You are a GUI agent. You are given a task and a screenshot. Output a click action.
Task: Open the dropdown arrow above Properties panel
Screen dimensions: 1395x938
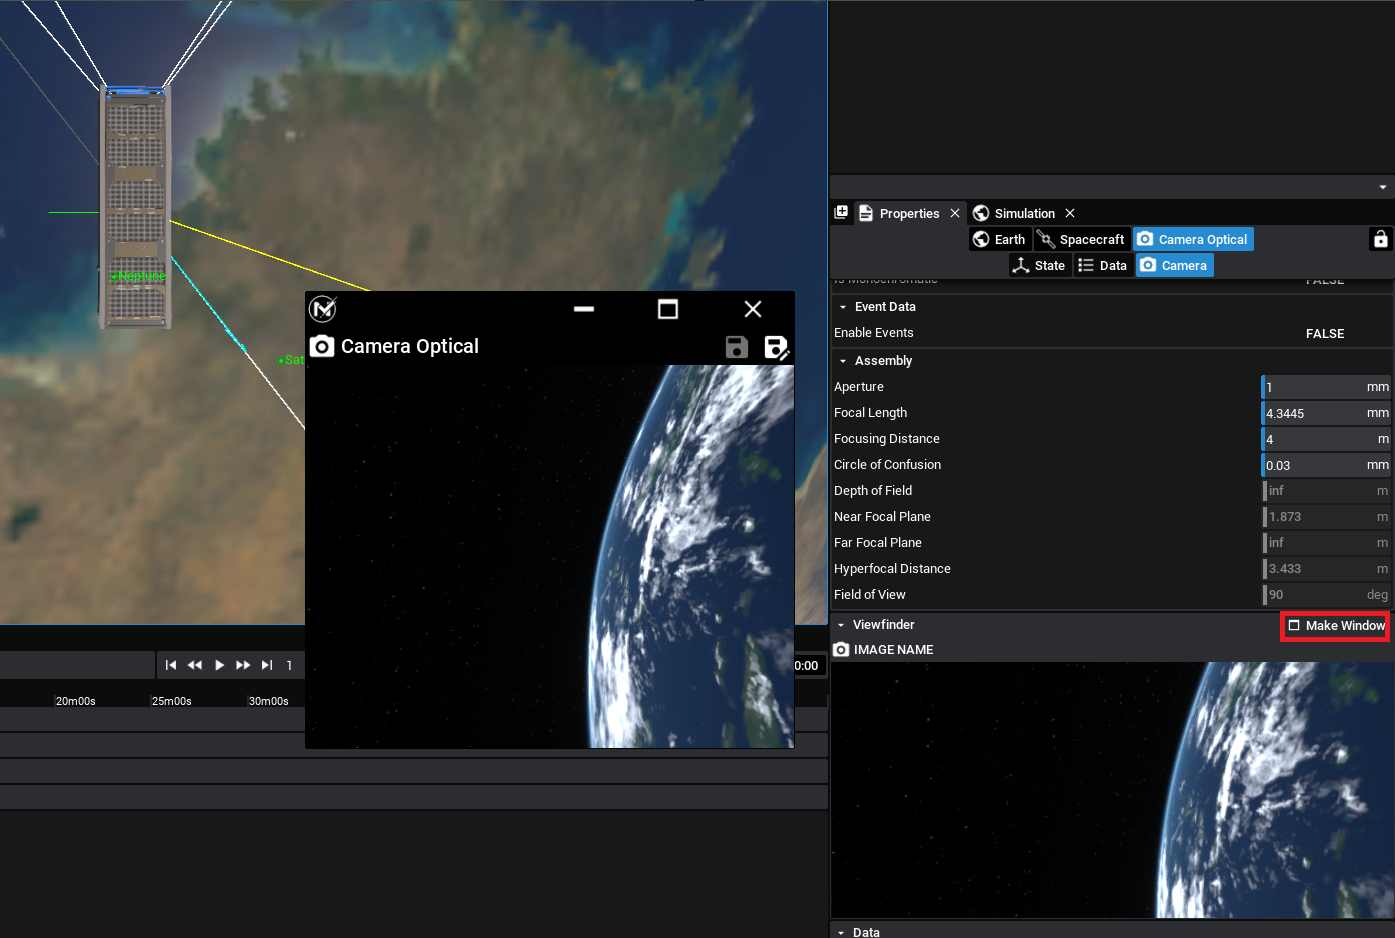(x=1382, y=187)
